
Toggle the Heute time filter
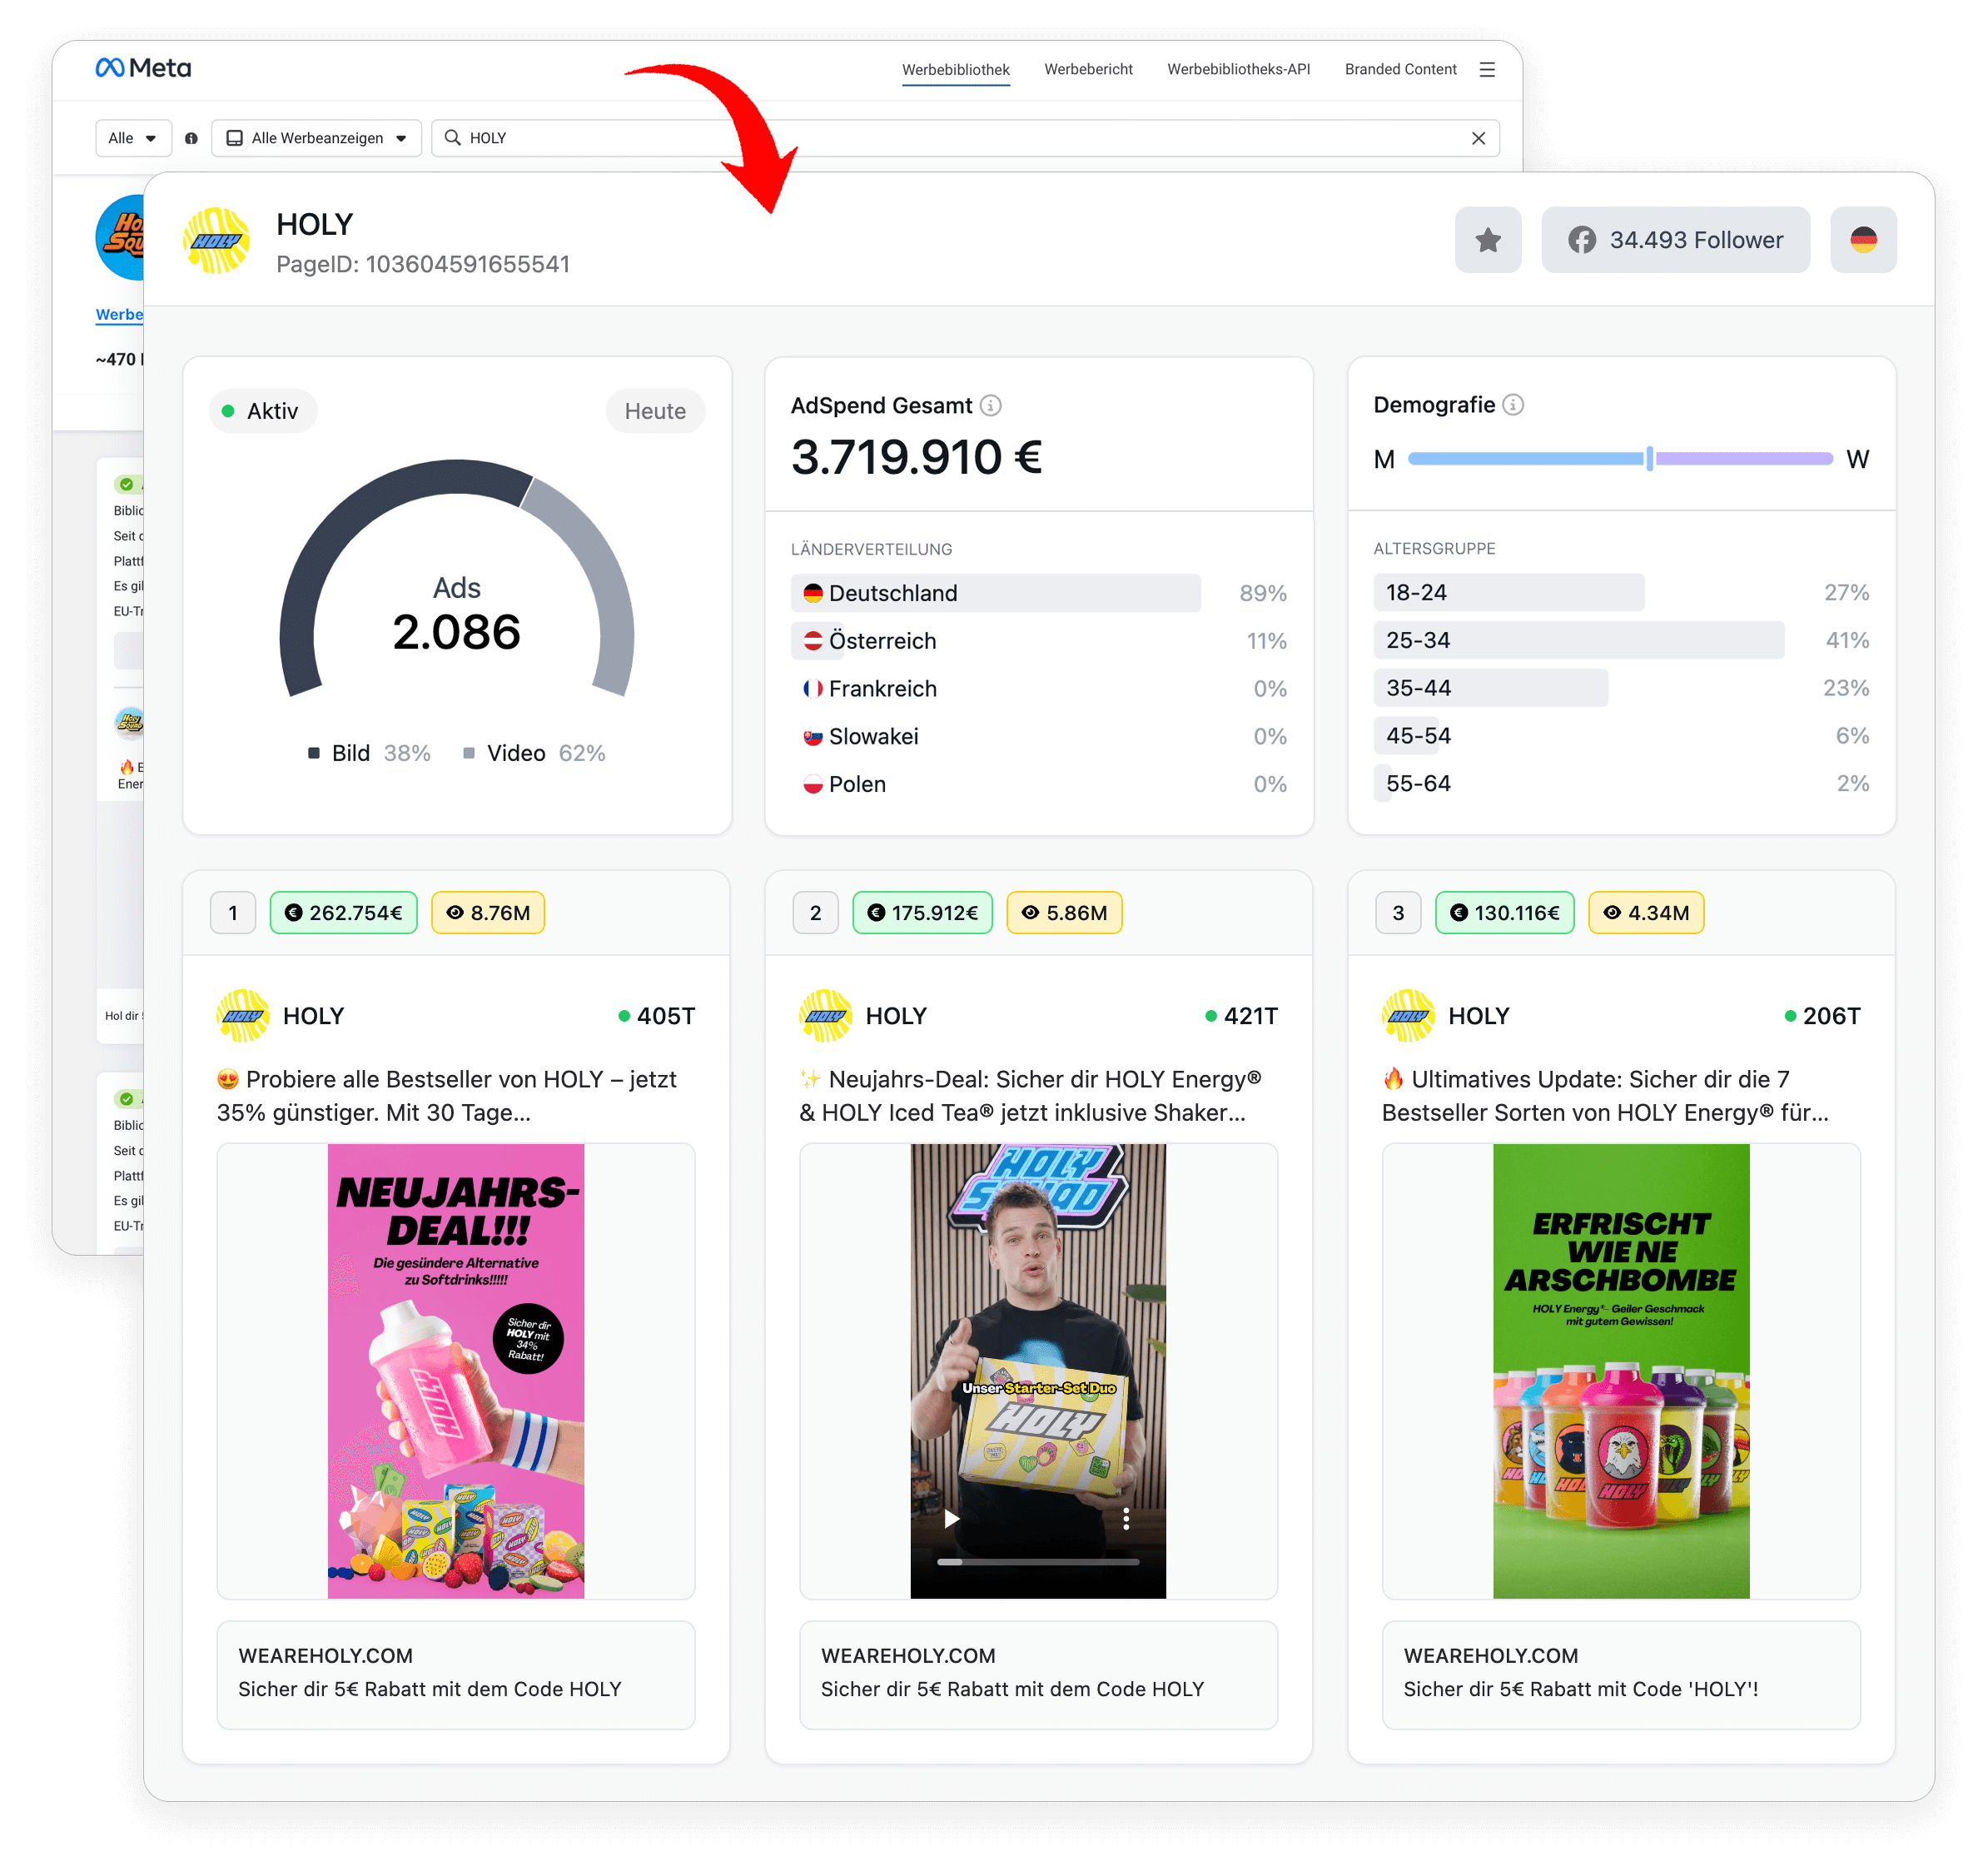coord(655,411)
